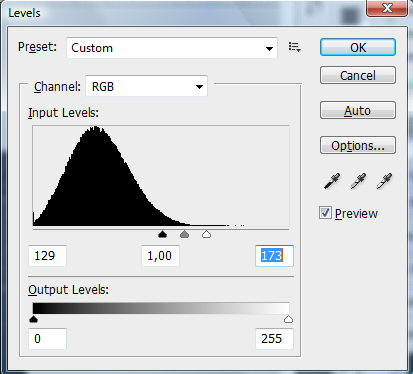
Task: Click the input midtone gray slider
Action: point(184,234)
